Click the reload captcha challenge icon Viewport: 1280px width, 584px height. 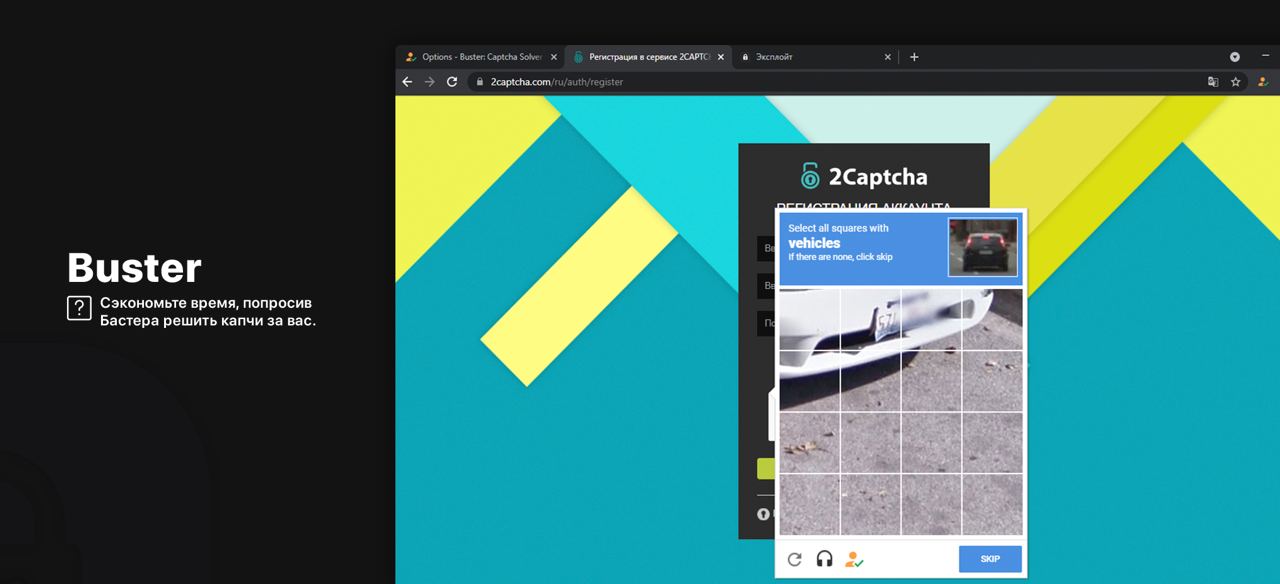point(794,559)
